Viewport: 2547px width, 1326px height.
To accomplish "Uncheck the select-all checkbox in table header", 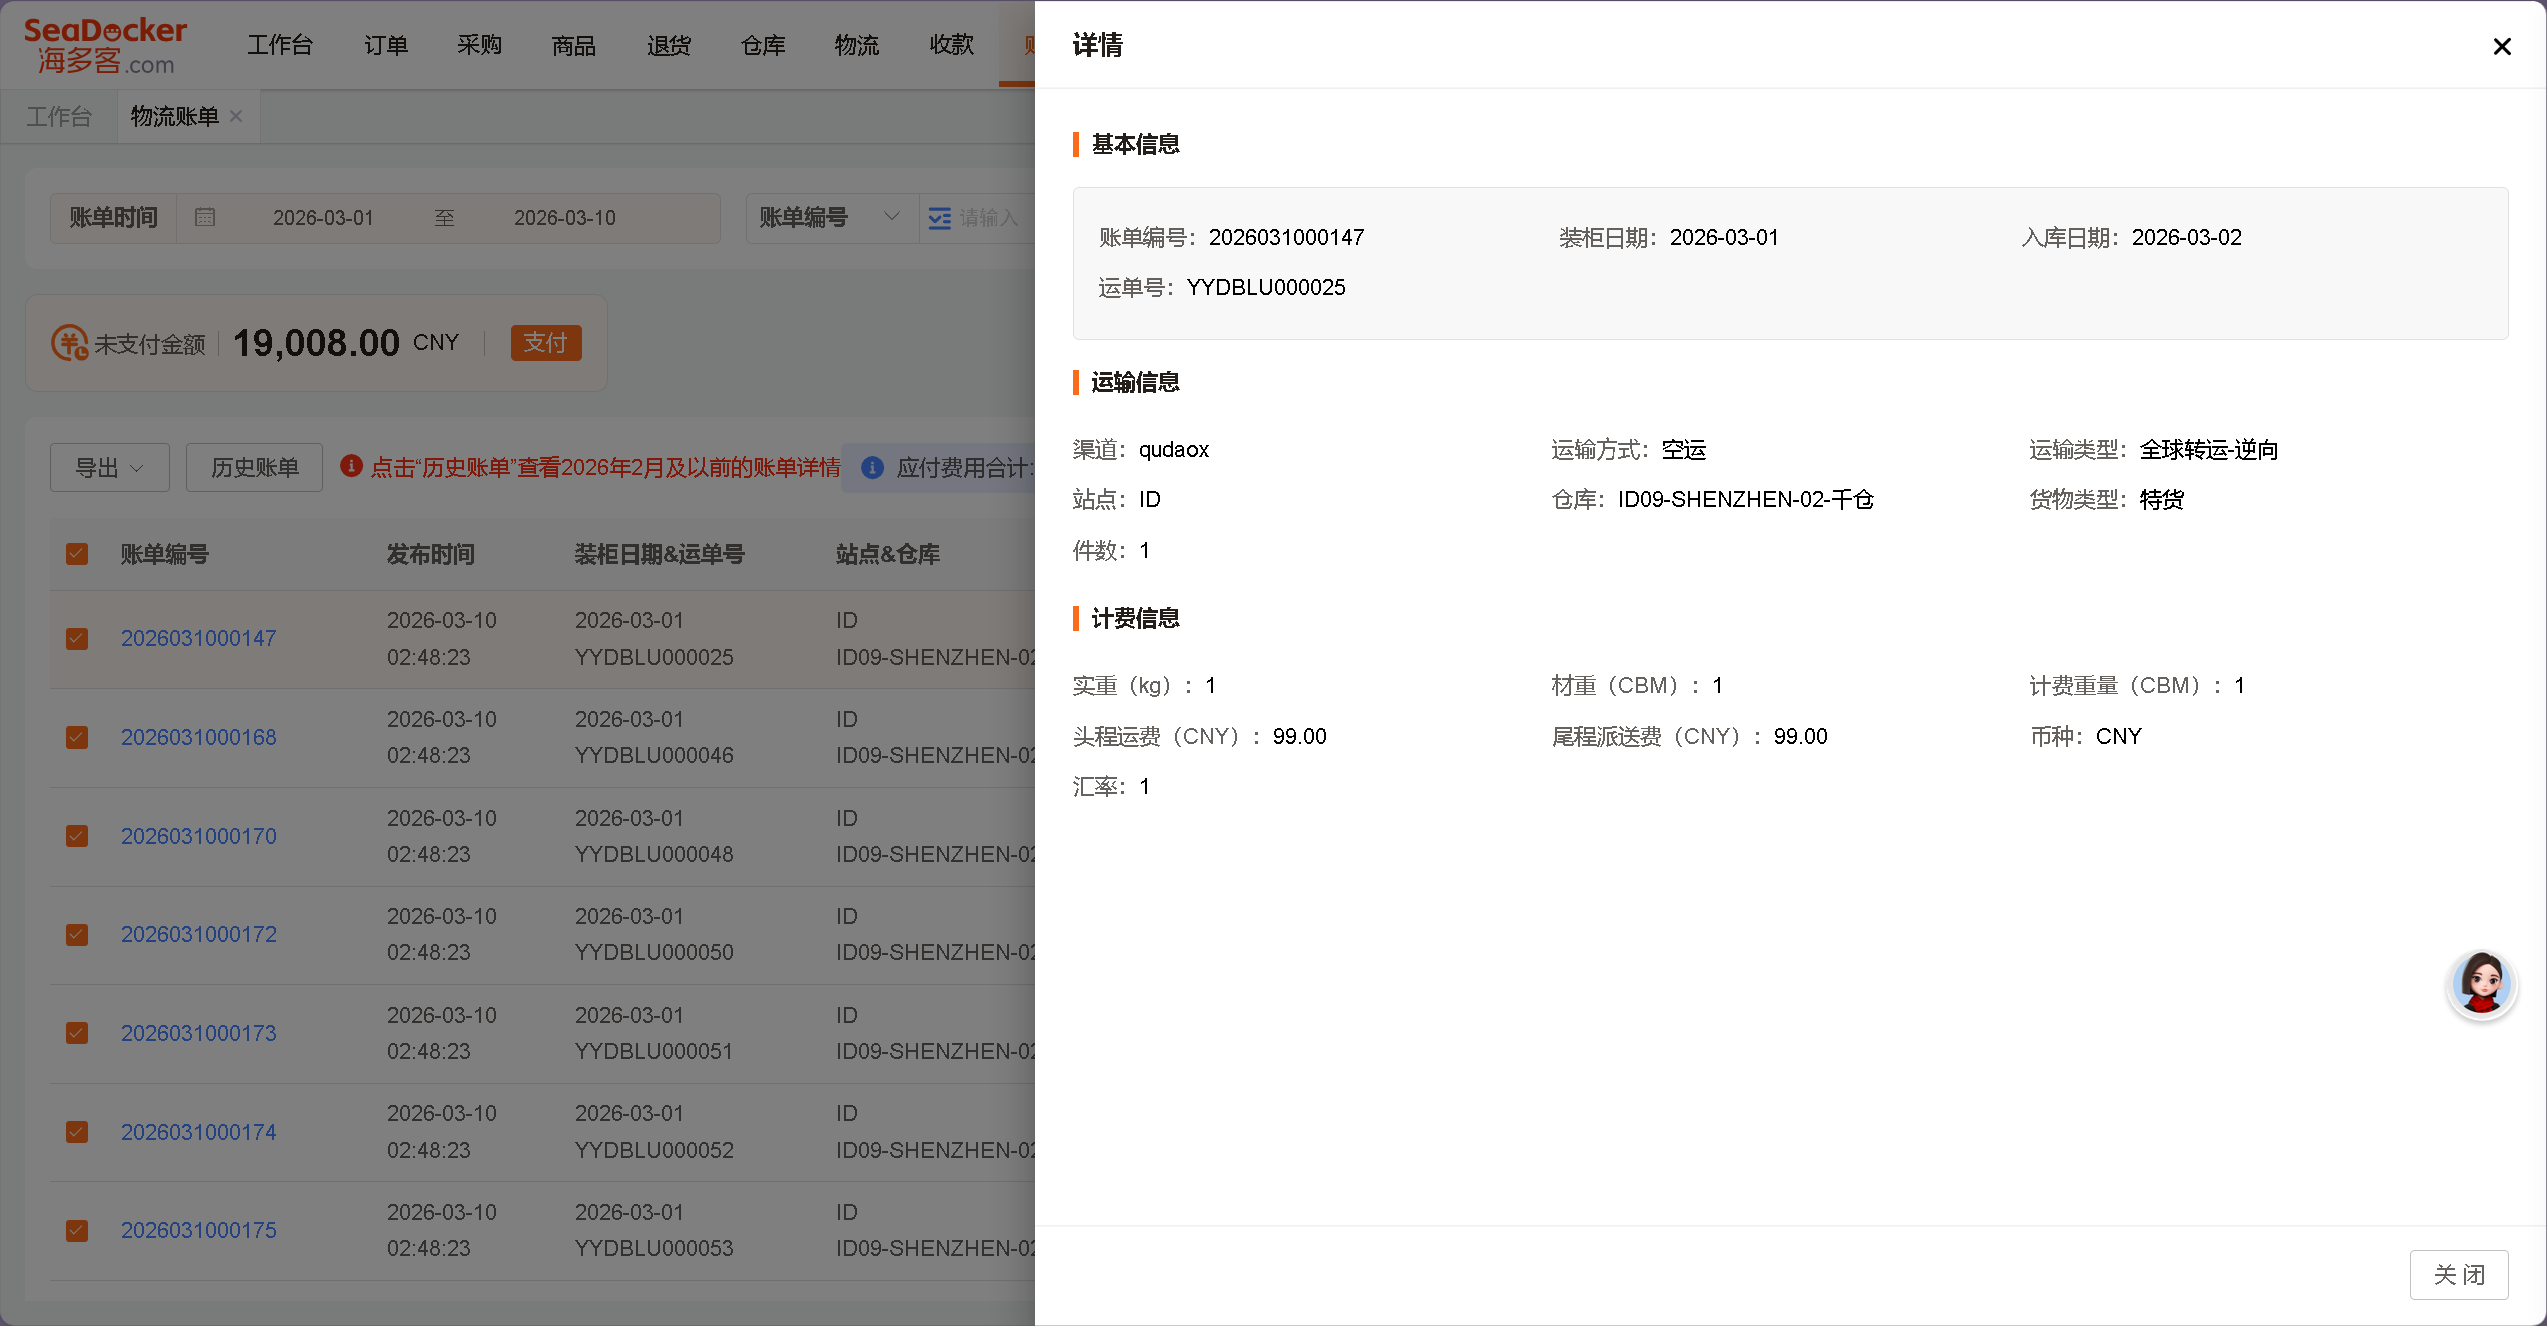I will tap(77, 553).
